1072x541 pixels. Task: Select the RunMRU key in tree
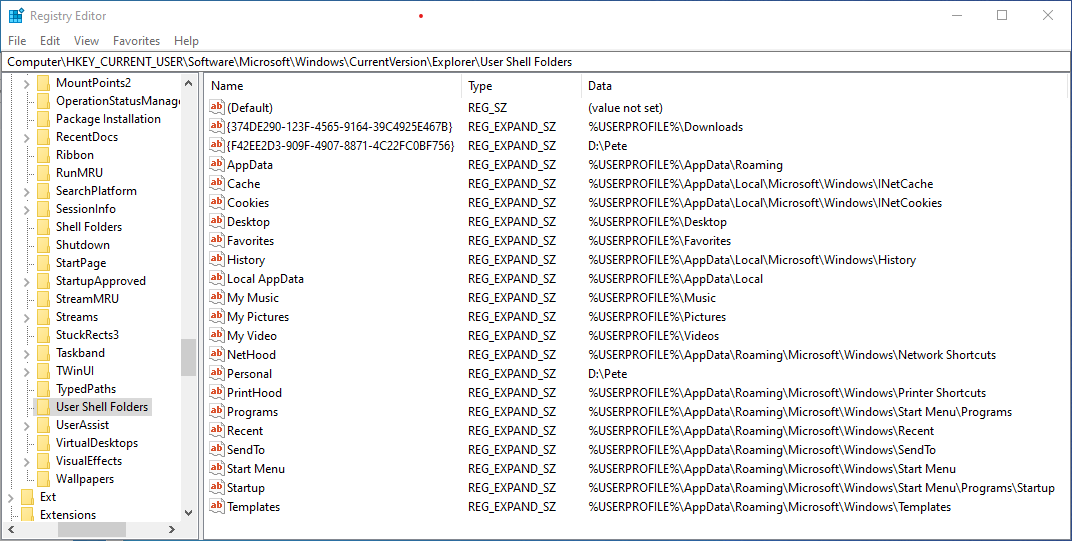point(79,172)
